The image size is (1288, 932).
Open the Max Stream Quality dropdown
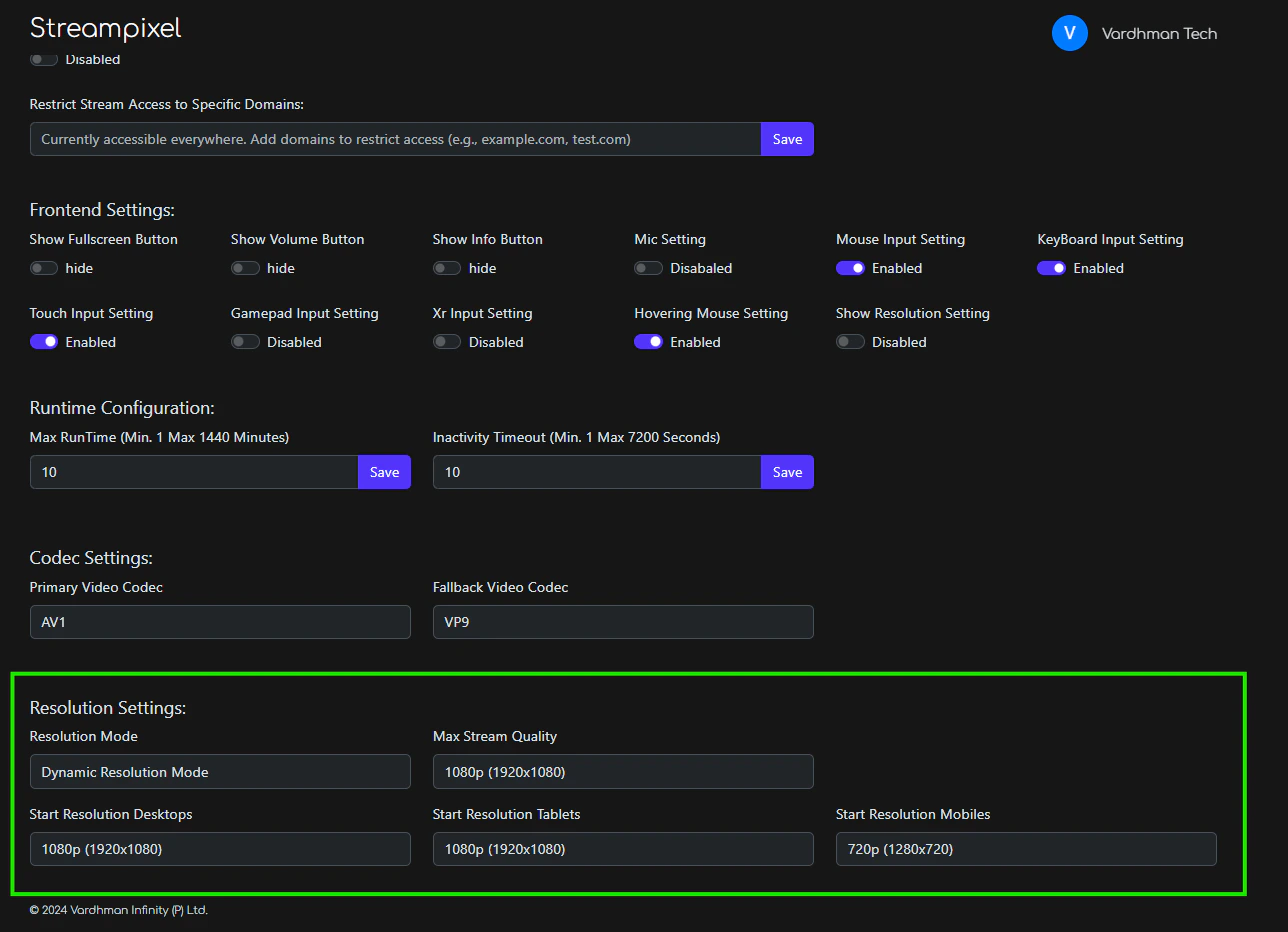click(623, 772)
